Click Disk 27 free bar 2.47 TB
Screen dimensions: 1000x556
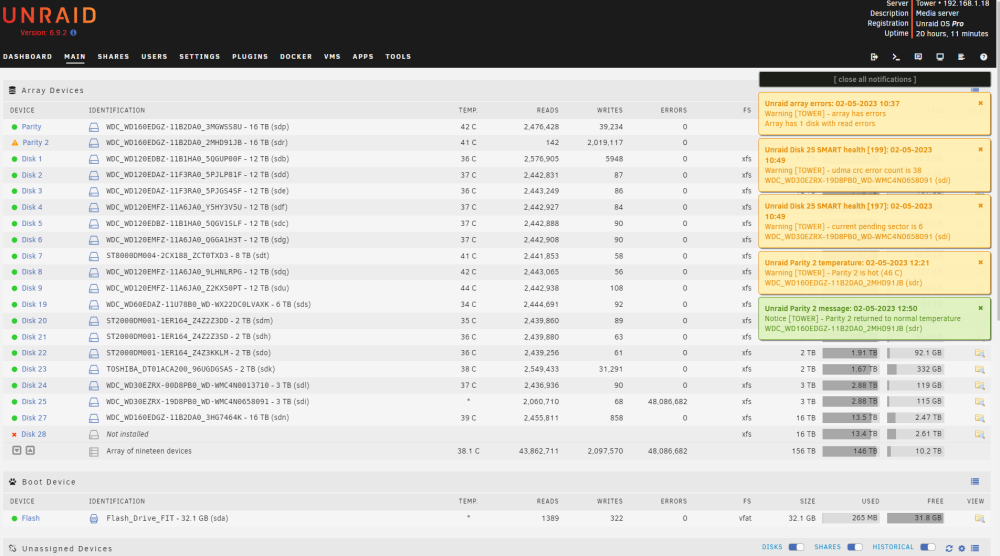[x=915, y=418]
